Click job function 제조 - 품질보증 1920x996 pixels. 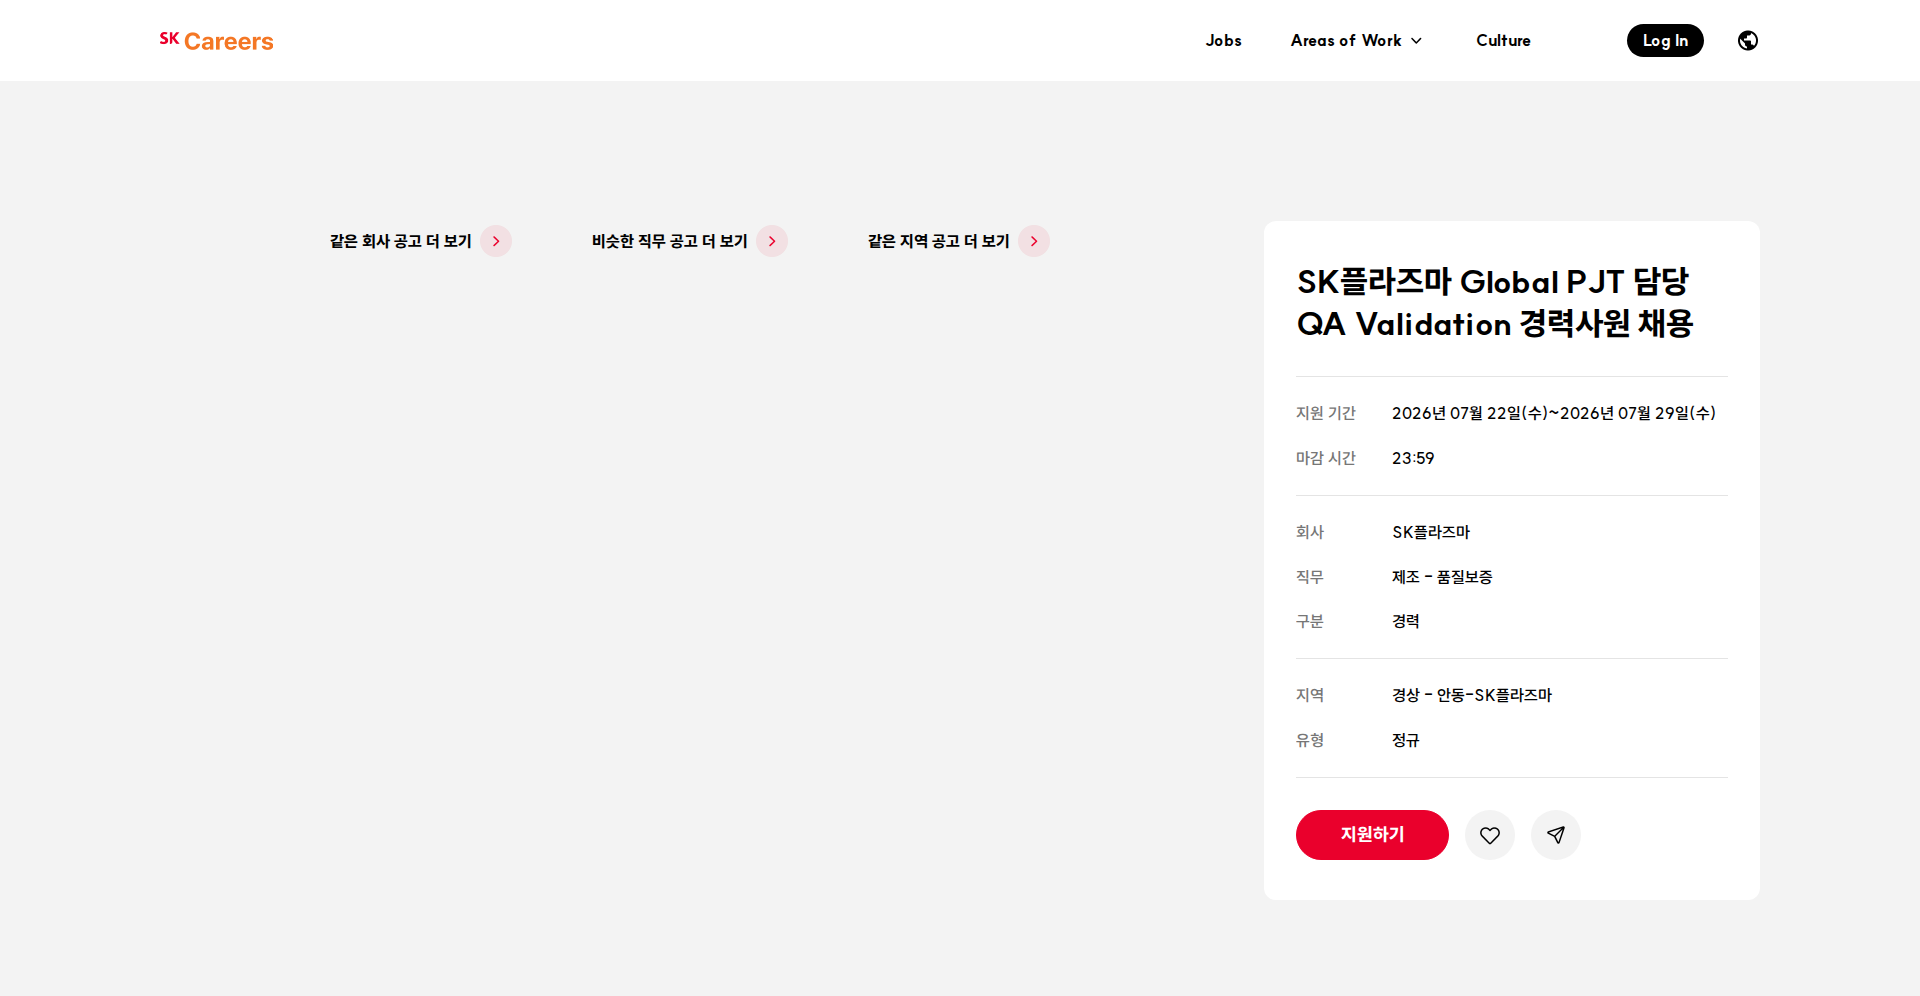[x=1442, y=577]
